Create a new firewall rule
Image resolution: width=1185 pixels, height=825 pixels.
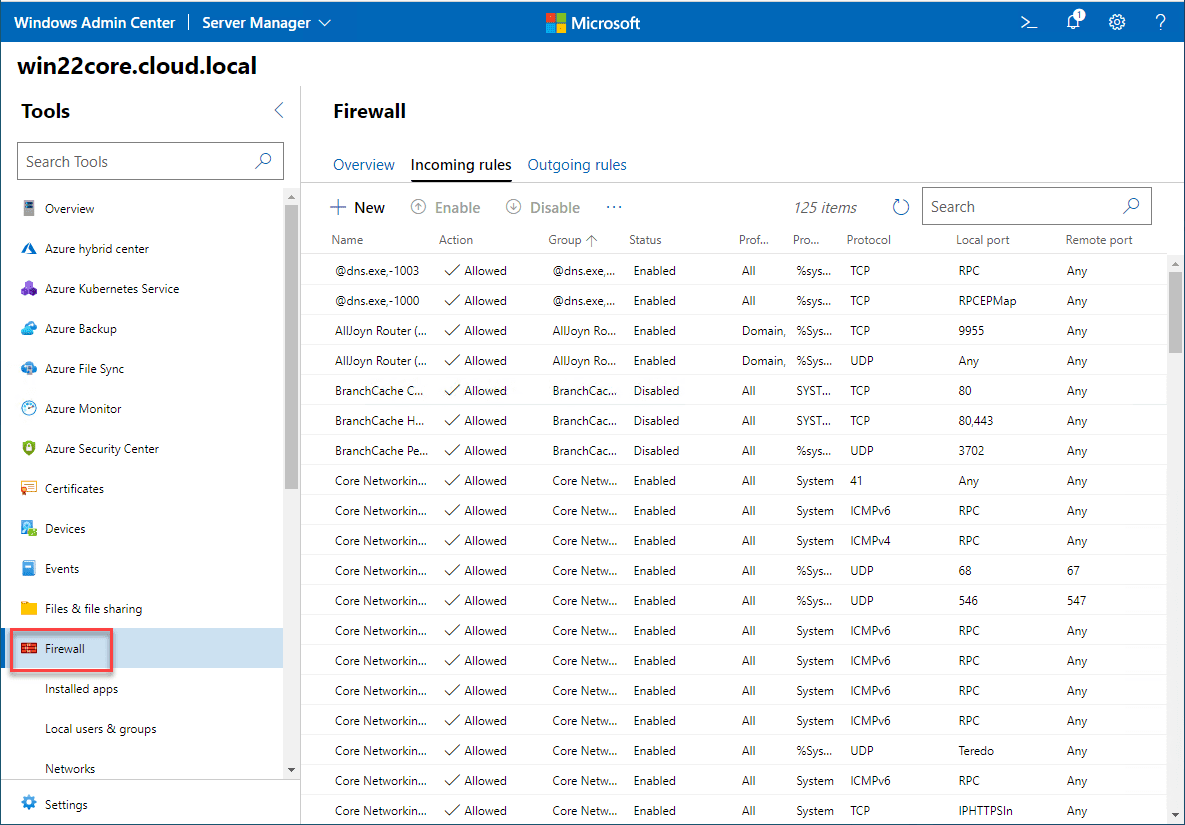coord(357,207)
